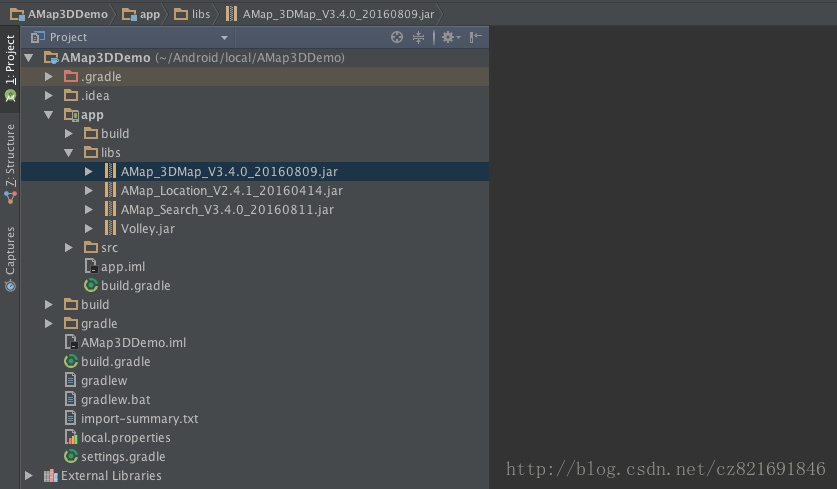
Task: Click the AMap_3DMap jar breadcrumb
Action: [x=330, y=14]
